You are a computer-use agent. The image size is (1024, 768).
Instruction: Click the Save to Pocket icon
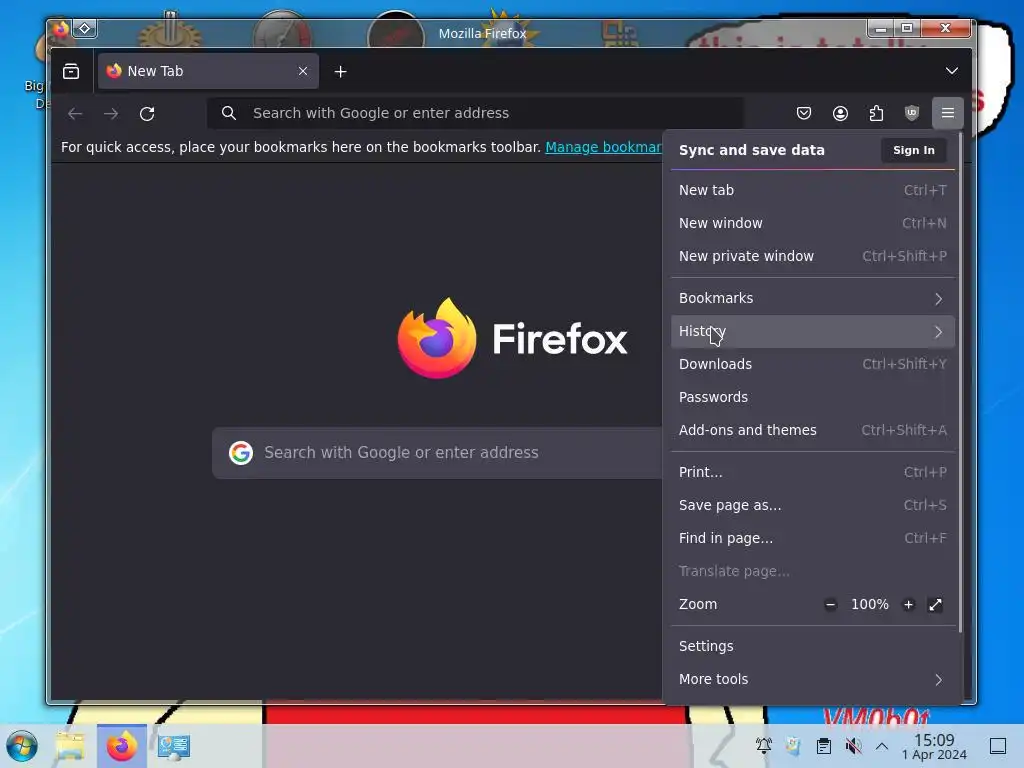804,113
